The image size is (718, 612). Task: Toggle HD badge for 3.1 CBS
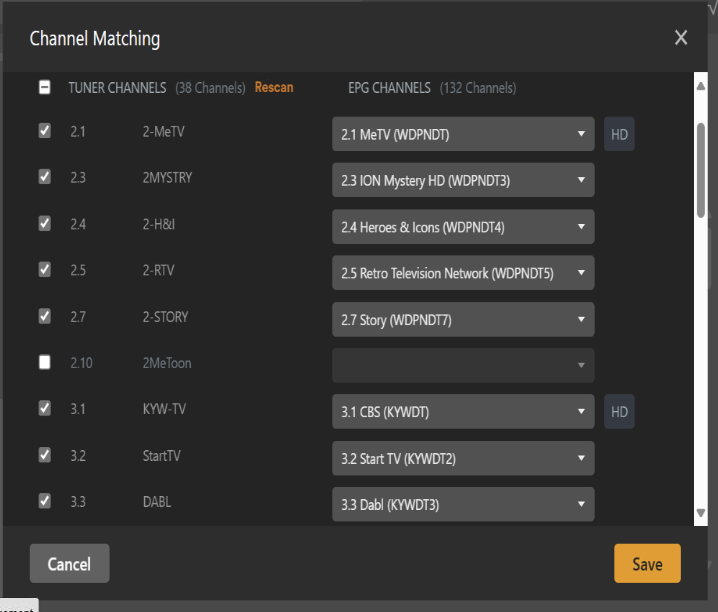click(619, 412)
